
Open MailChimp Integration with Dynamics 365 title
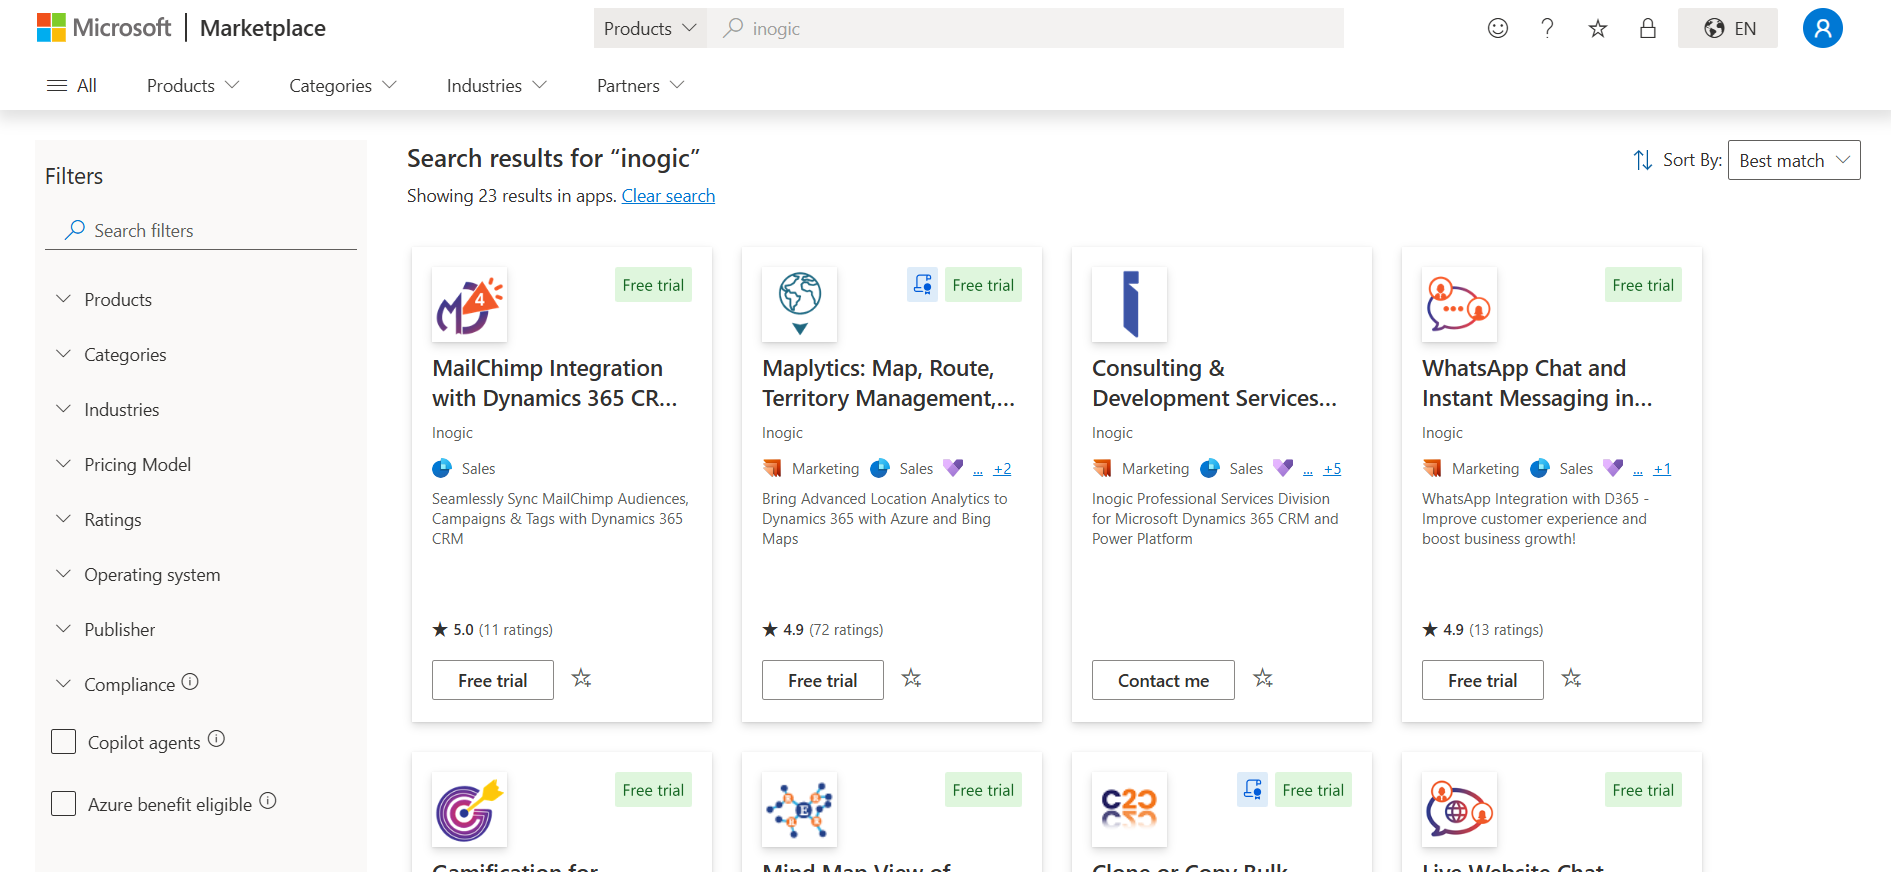(555, 383)
